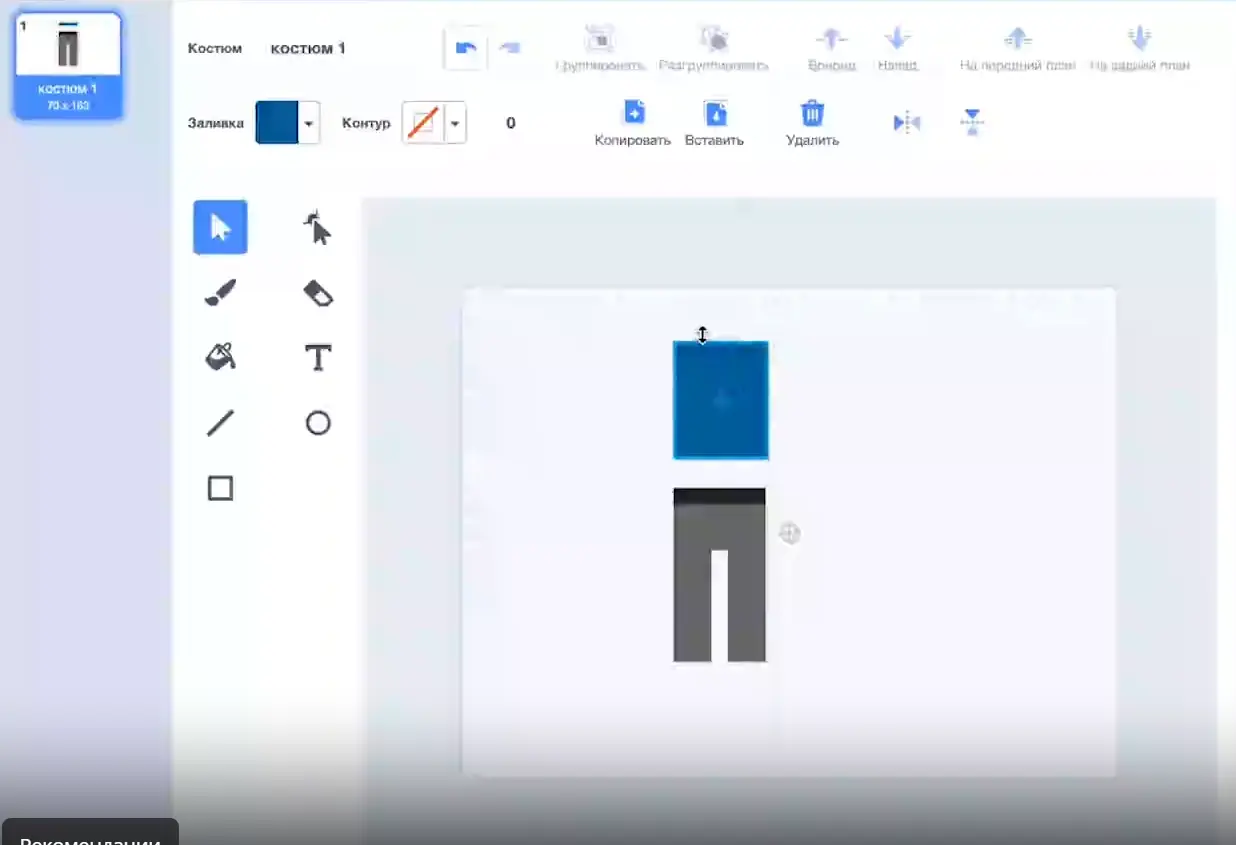1236x845 pixels.
Task: Click the blue rectangle on the canvas
Action: [x=721, y=400]
